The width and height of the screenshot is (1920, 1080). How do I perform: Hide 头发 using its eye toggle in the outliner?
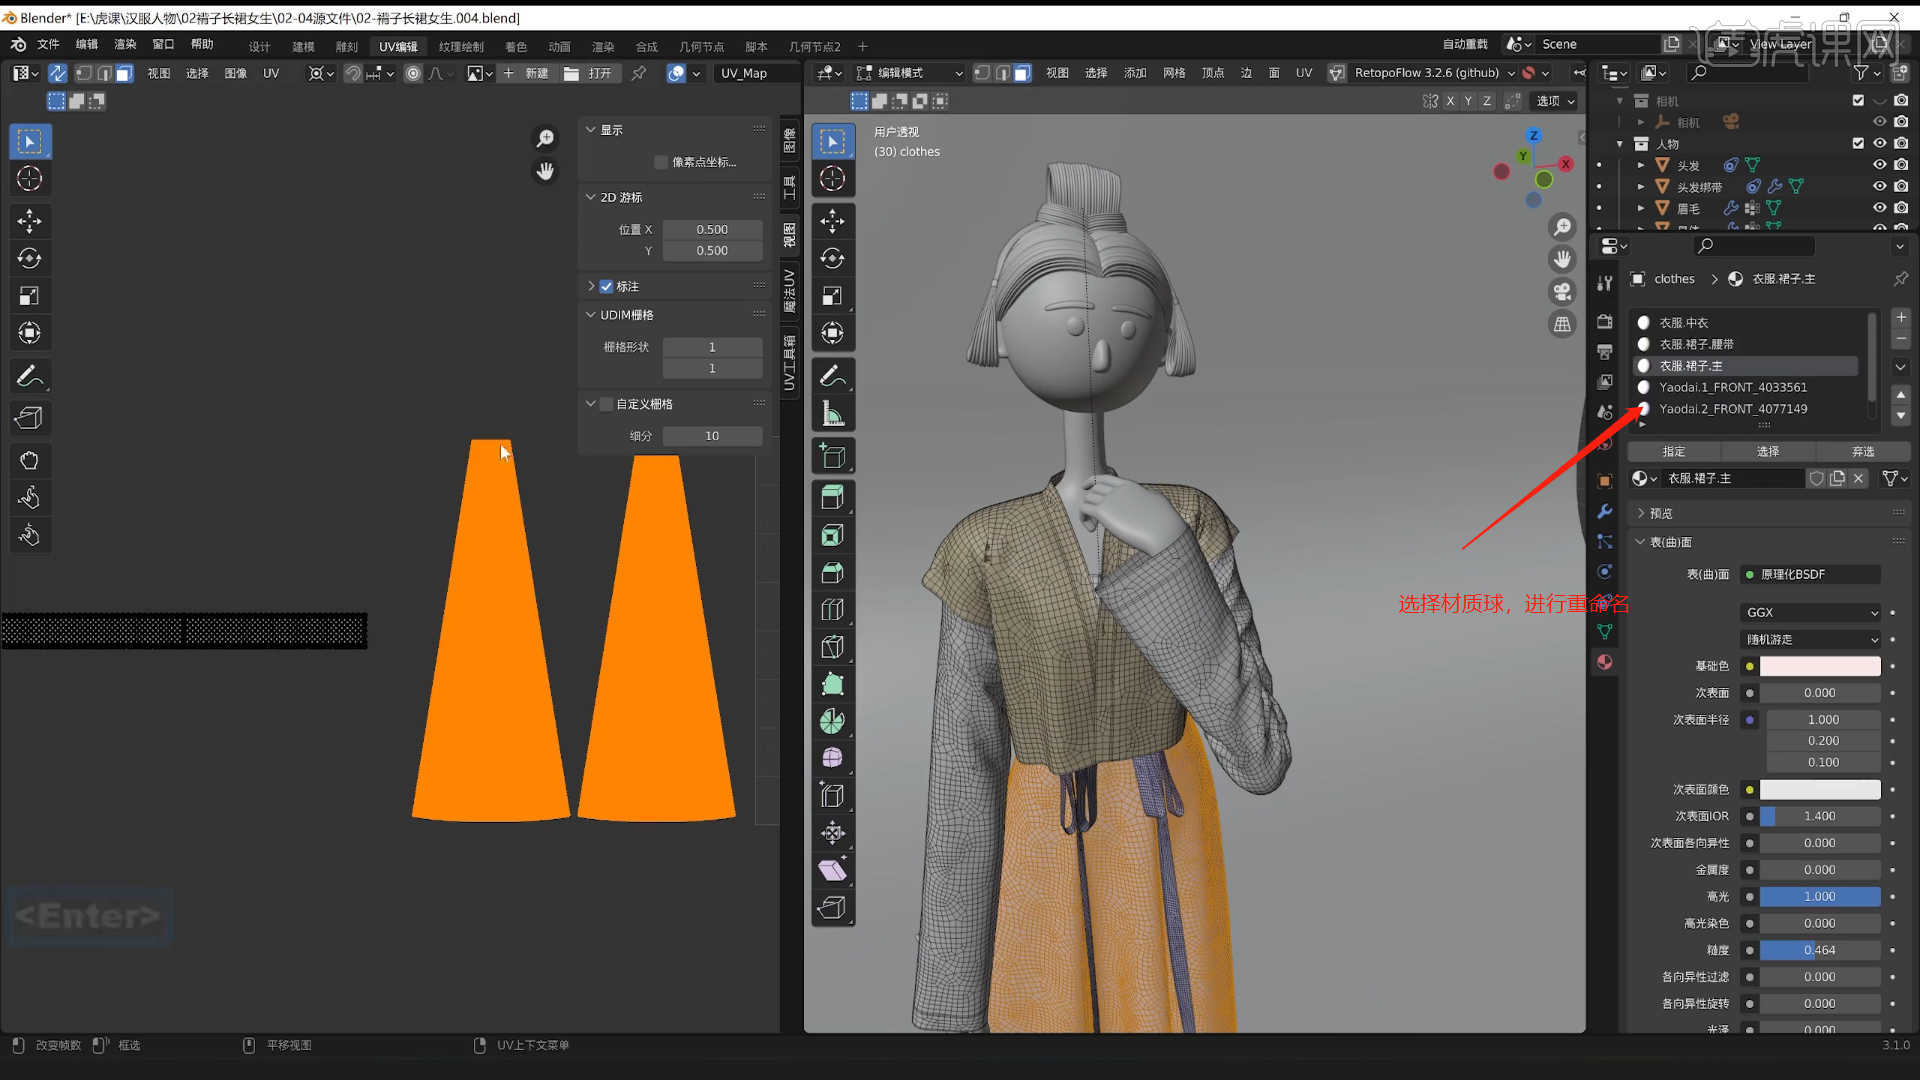[1879, 165]
